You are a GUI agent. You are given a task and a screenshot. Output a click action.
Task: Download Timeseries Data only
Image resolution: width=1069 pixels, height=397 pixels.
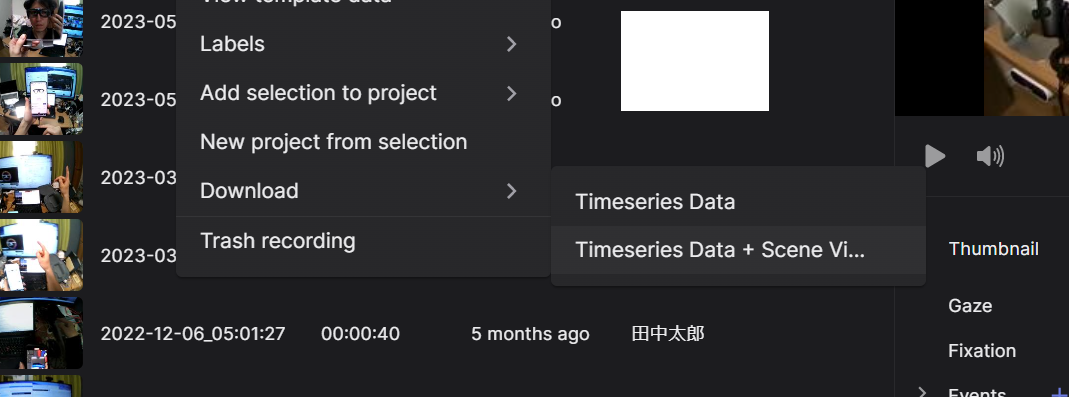click(x=738, y=202)
